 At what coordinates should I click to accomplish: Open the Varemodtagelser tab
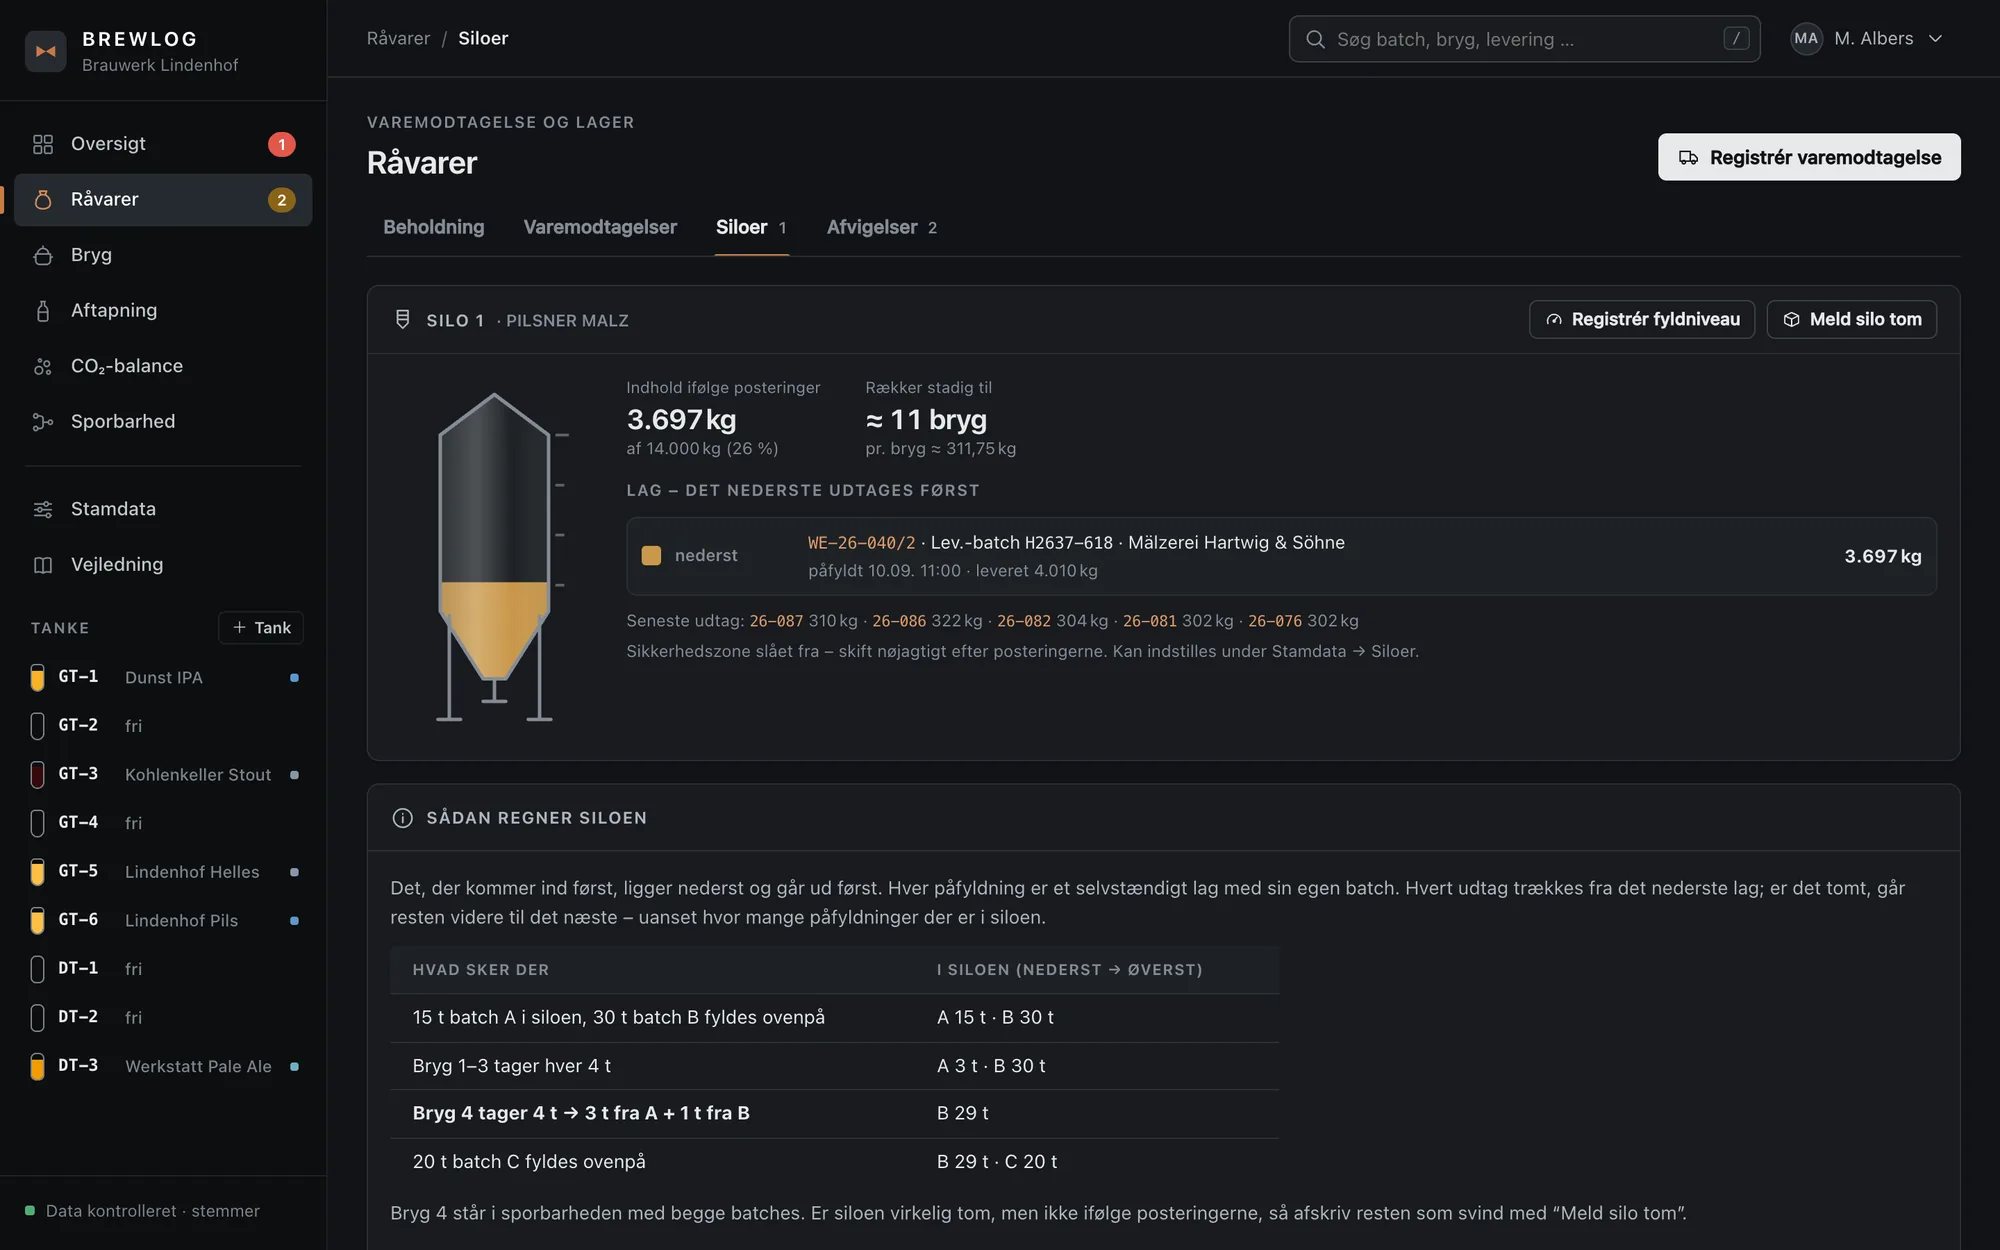pyautogui.click(x=600, y=227)
